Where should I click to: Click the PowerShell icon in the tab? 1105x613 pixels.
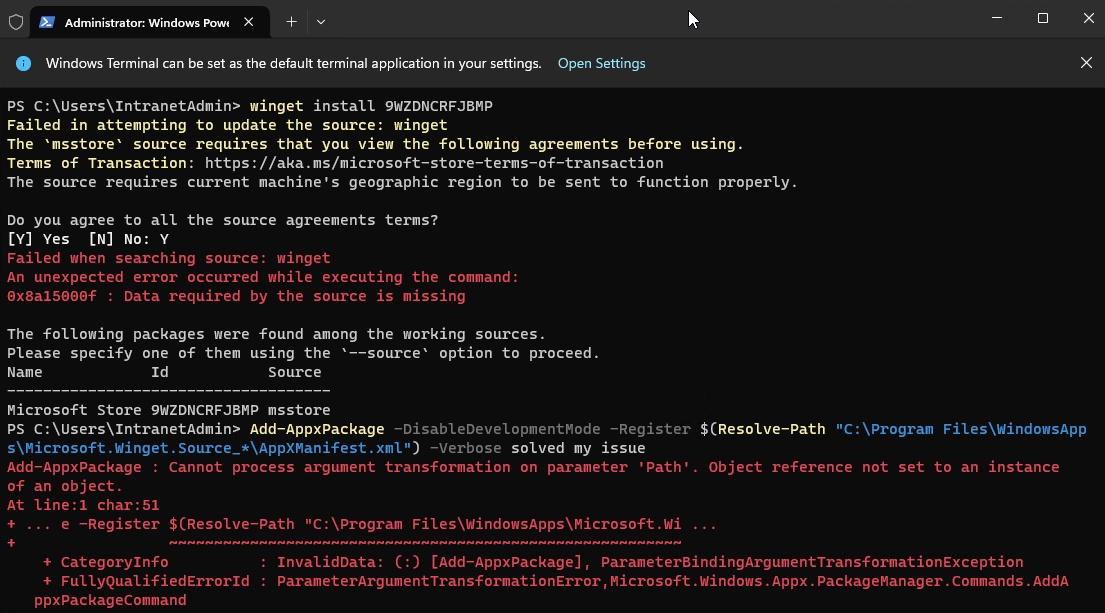(48, 22)
